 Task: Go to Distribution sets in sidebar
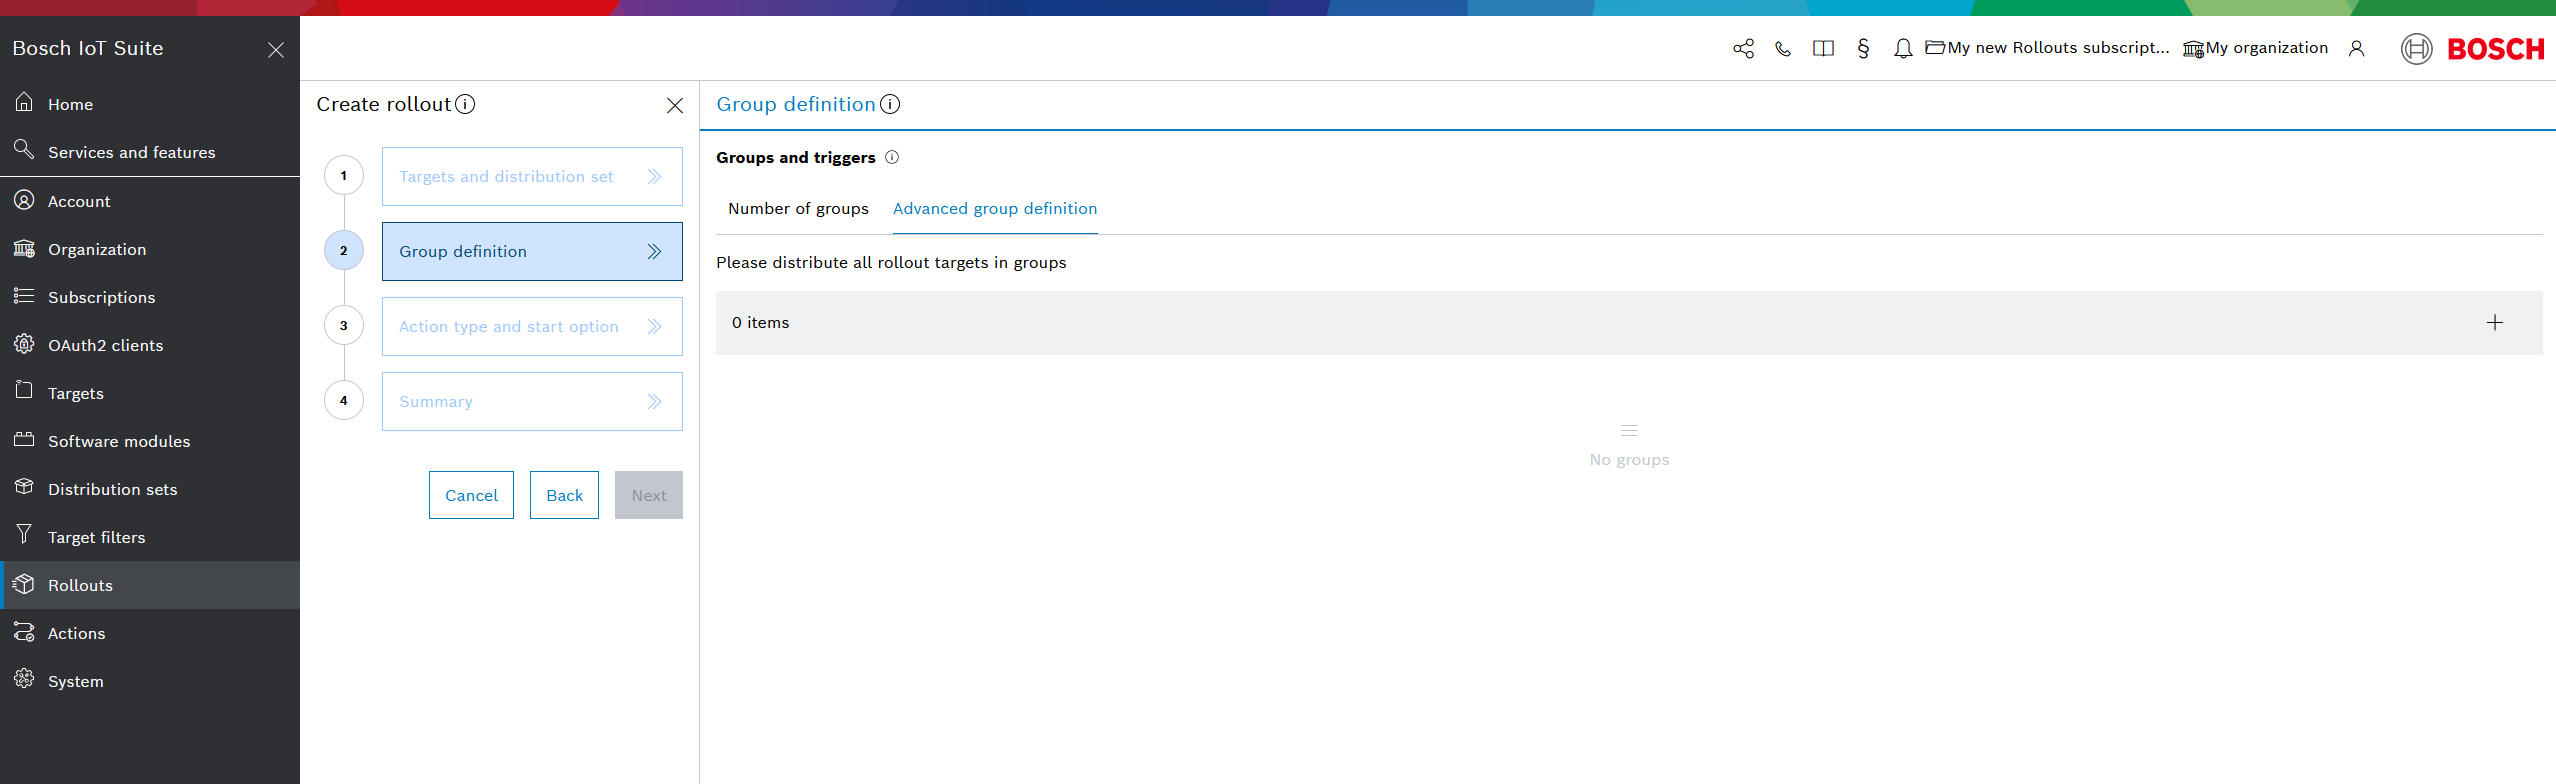click(112, 489)
